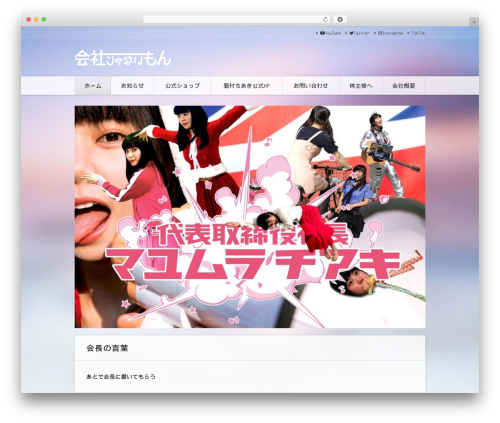Open the 公式ショップ menu item

pos(182,86)
